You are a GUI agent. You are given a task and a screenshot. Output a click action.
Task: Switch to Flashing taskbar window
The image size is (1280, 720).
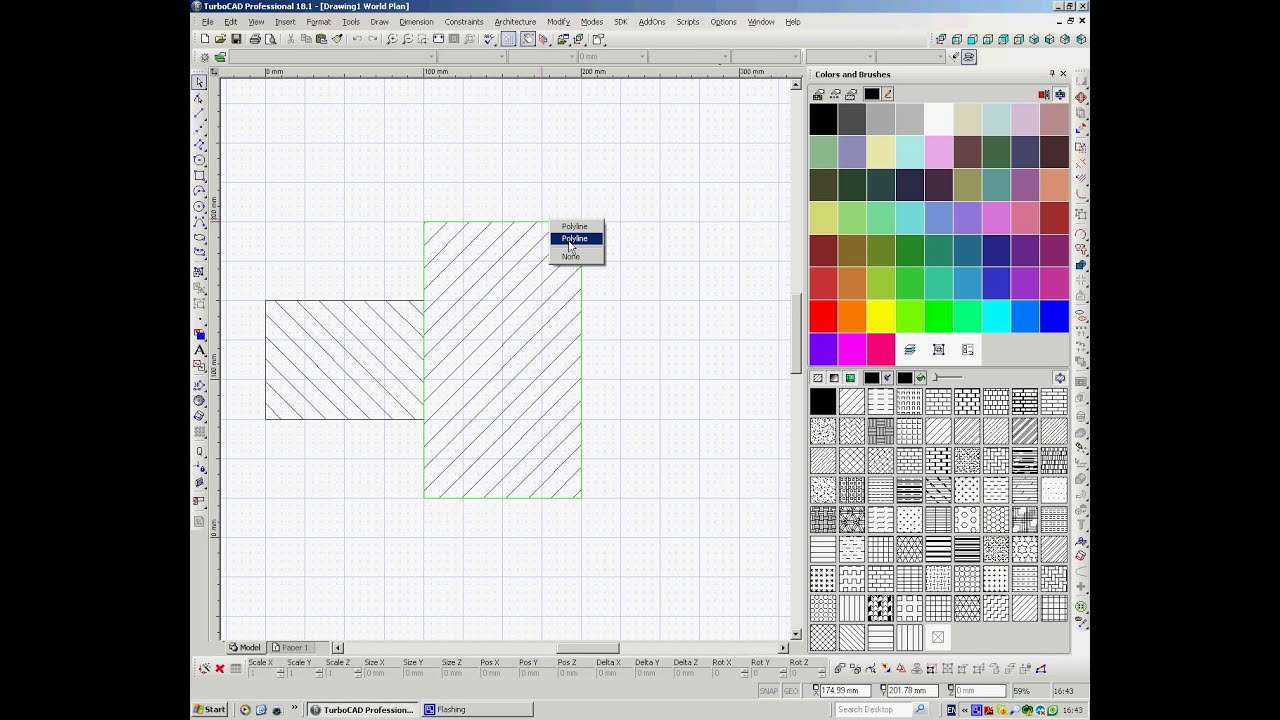pos(475,709)
